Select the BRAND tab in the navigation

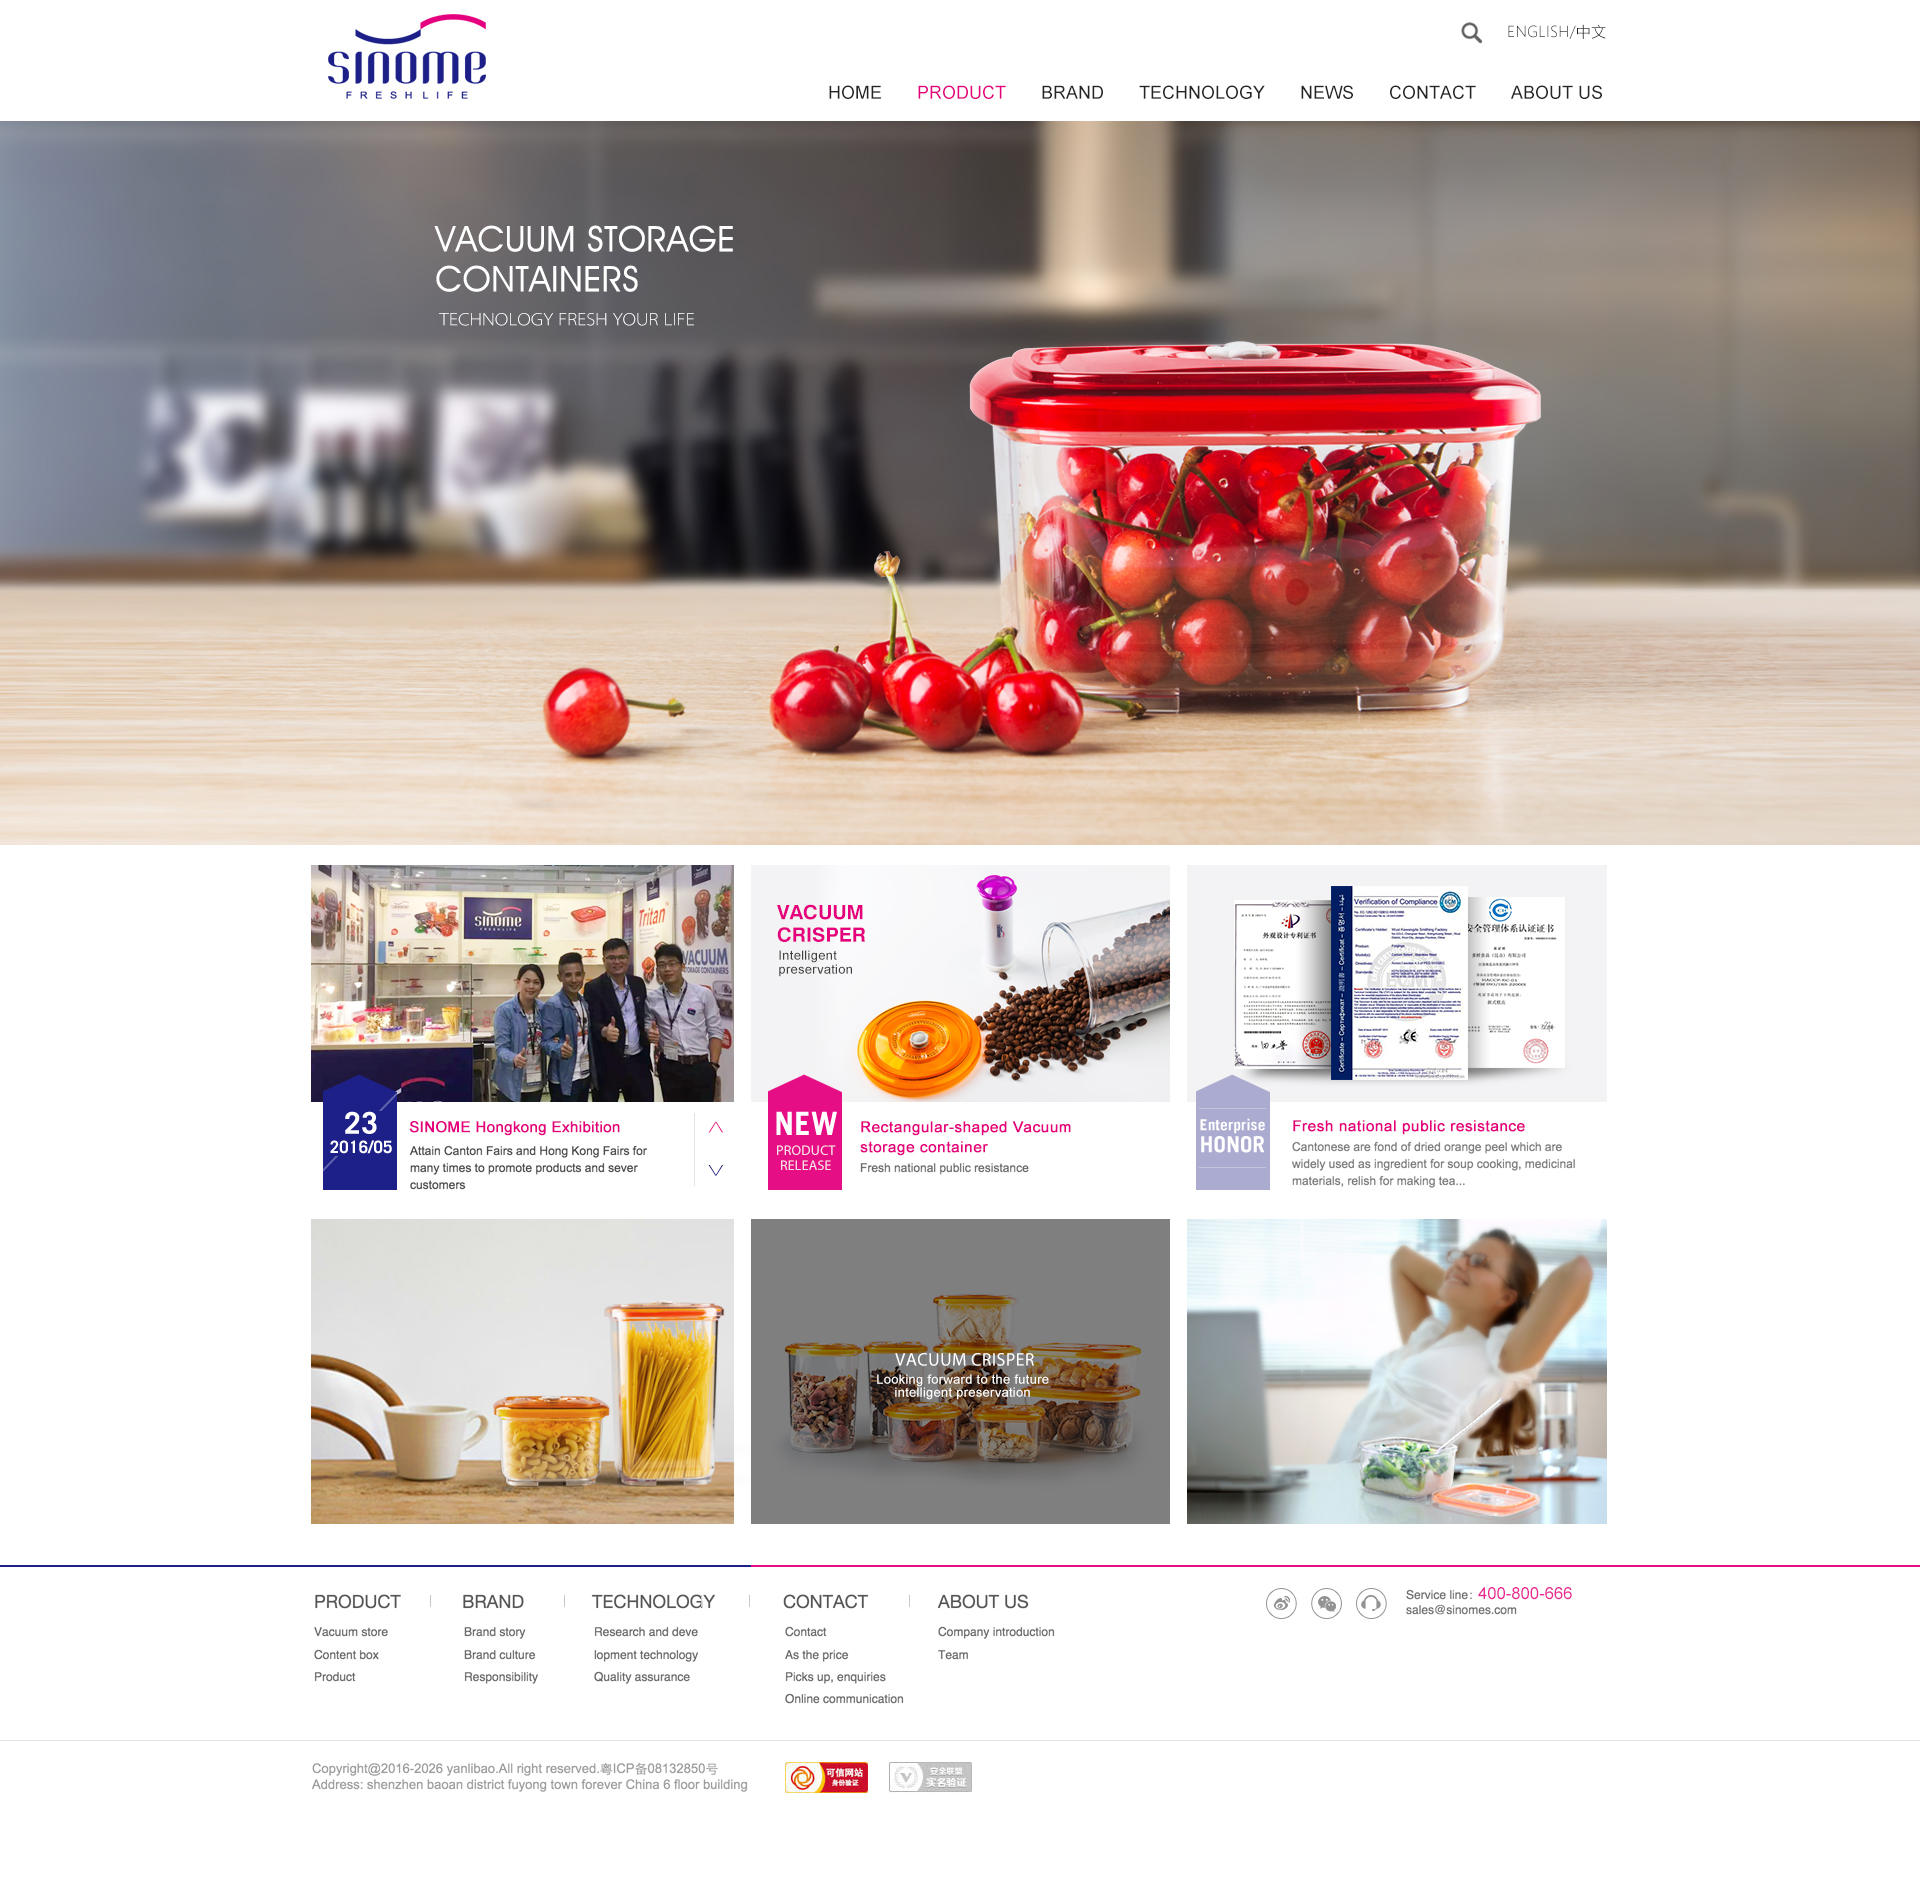(x=1071, y=93)
